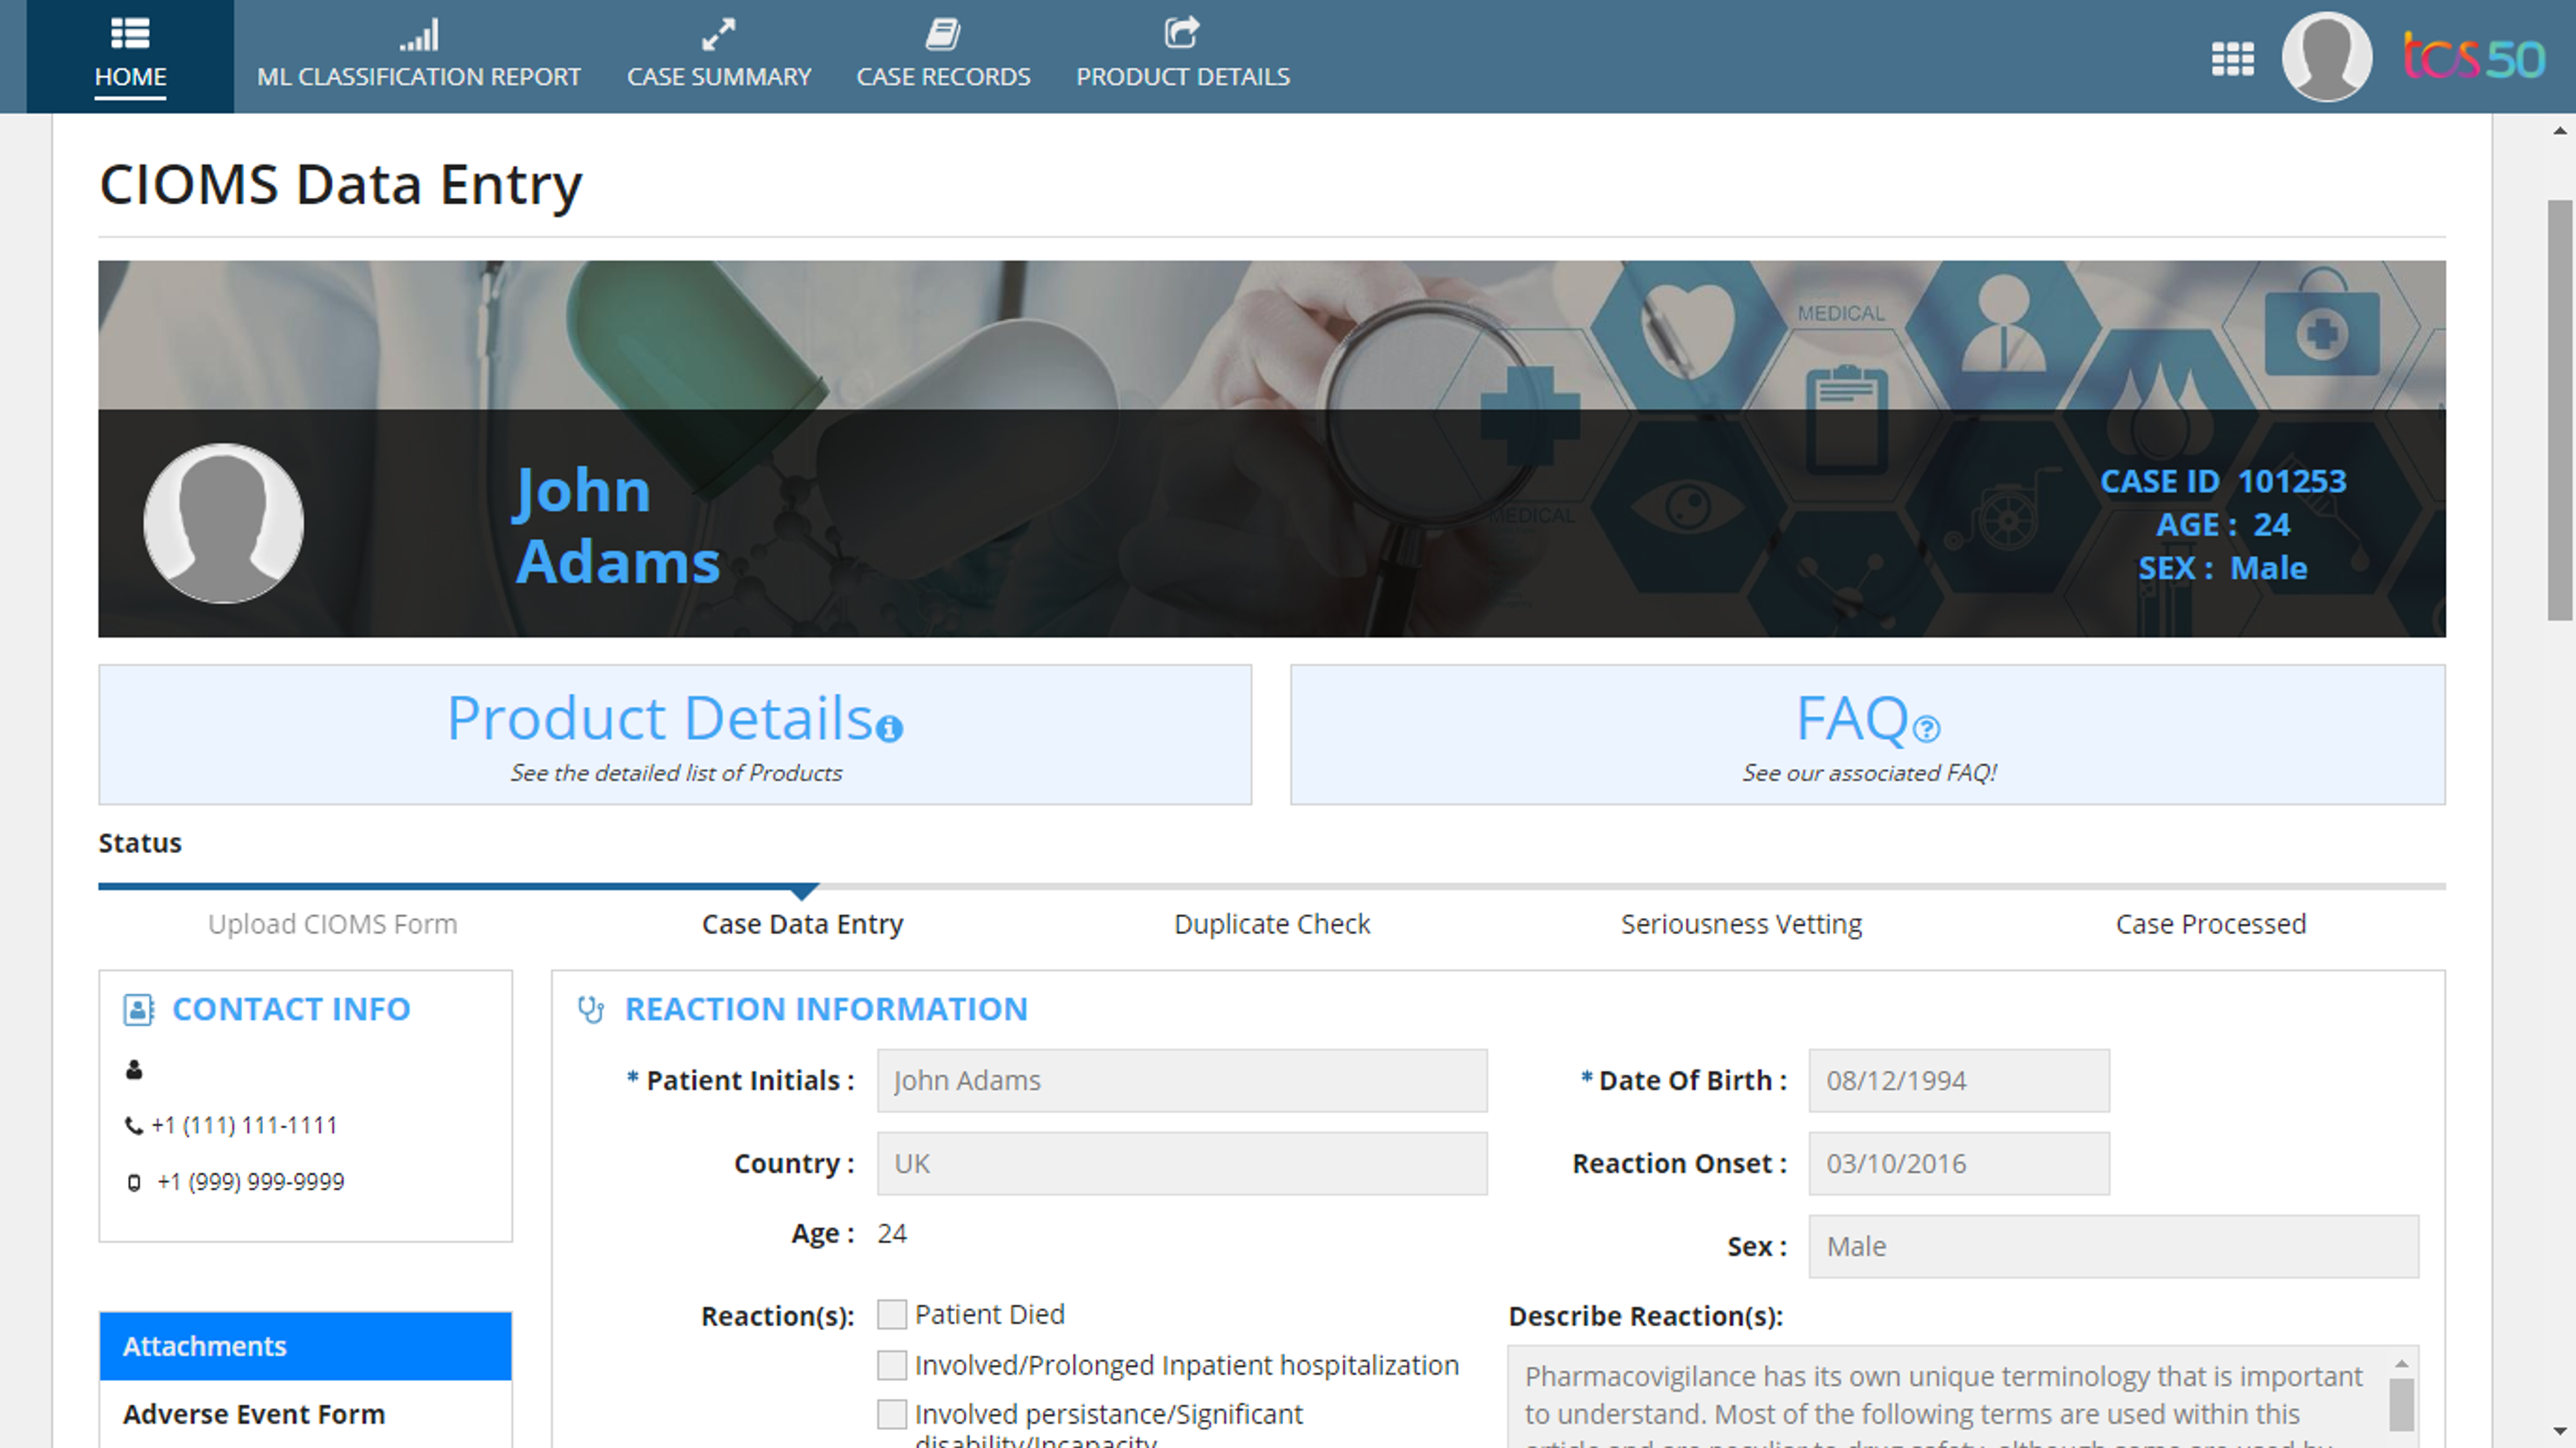The height and width of the screenshot is (1448, 2576).
Task: Click the page scrollbar up arrow
Action: 2560,130
